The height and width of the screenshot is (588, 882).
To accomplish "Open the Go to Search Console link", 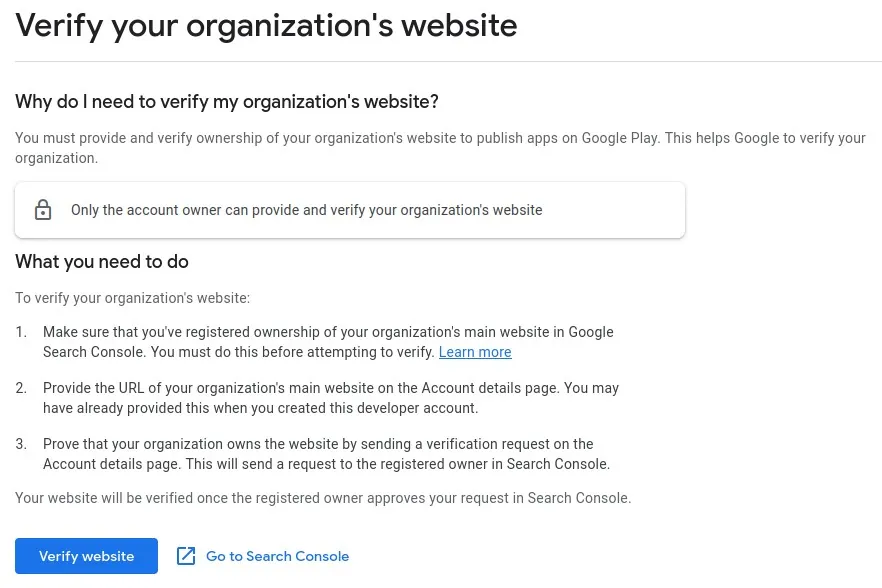I will coord(275,556).
